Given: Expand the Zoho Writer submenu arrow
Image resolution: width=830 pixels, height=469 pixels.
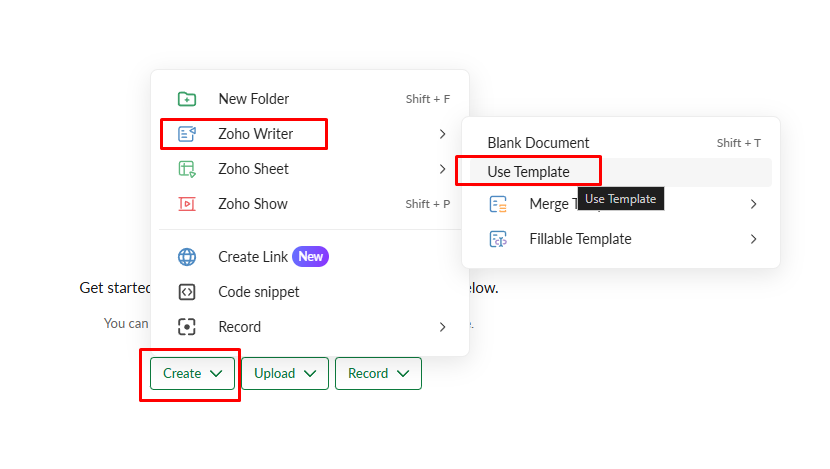Looking at the screenshot, I should [442, 134].
